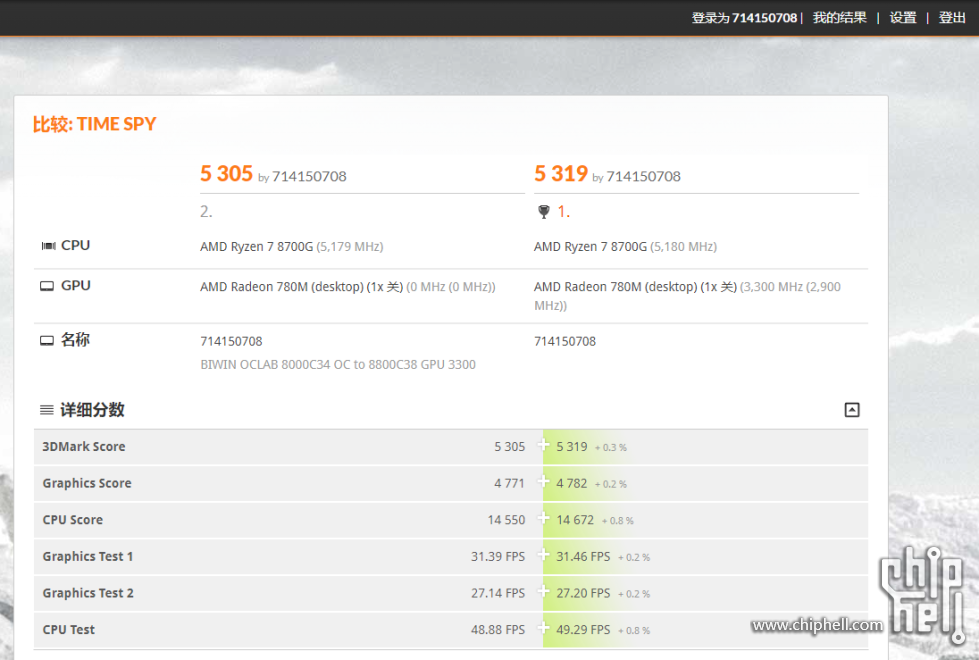Click the Graphics Score value 4 771
Viewport: 979px width, 660px height.
click(x=509, y=483)
